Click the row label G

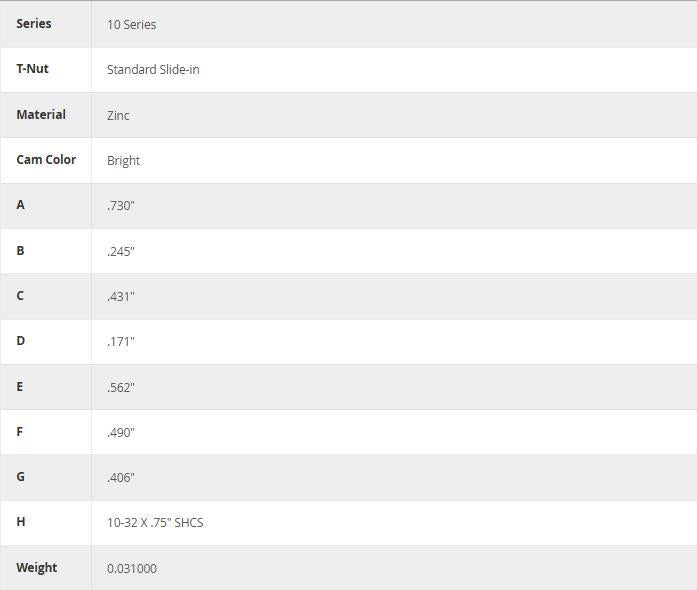(x=21, y=477)
